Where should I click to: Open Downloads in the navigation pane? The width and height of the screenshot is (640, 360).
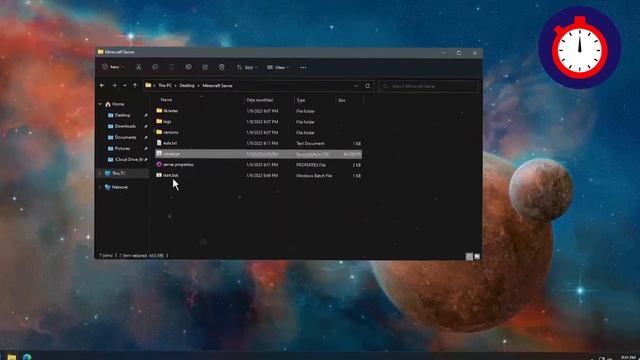125,127
